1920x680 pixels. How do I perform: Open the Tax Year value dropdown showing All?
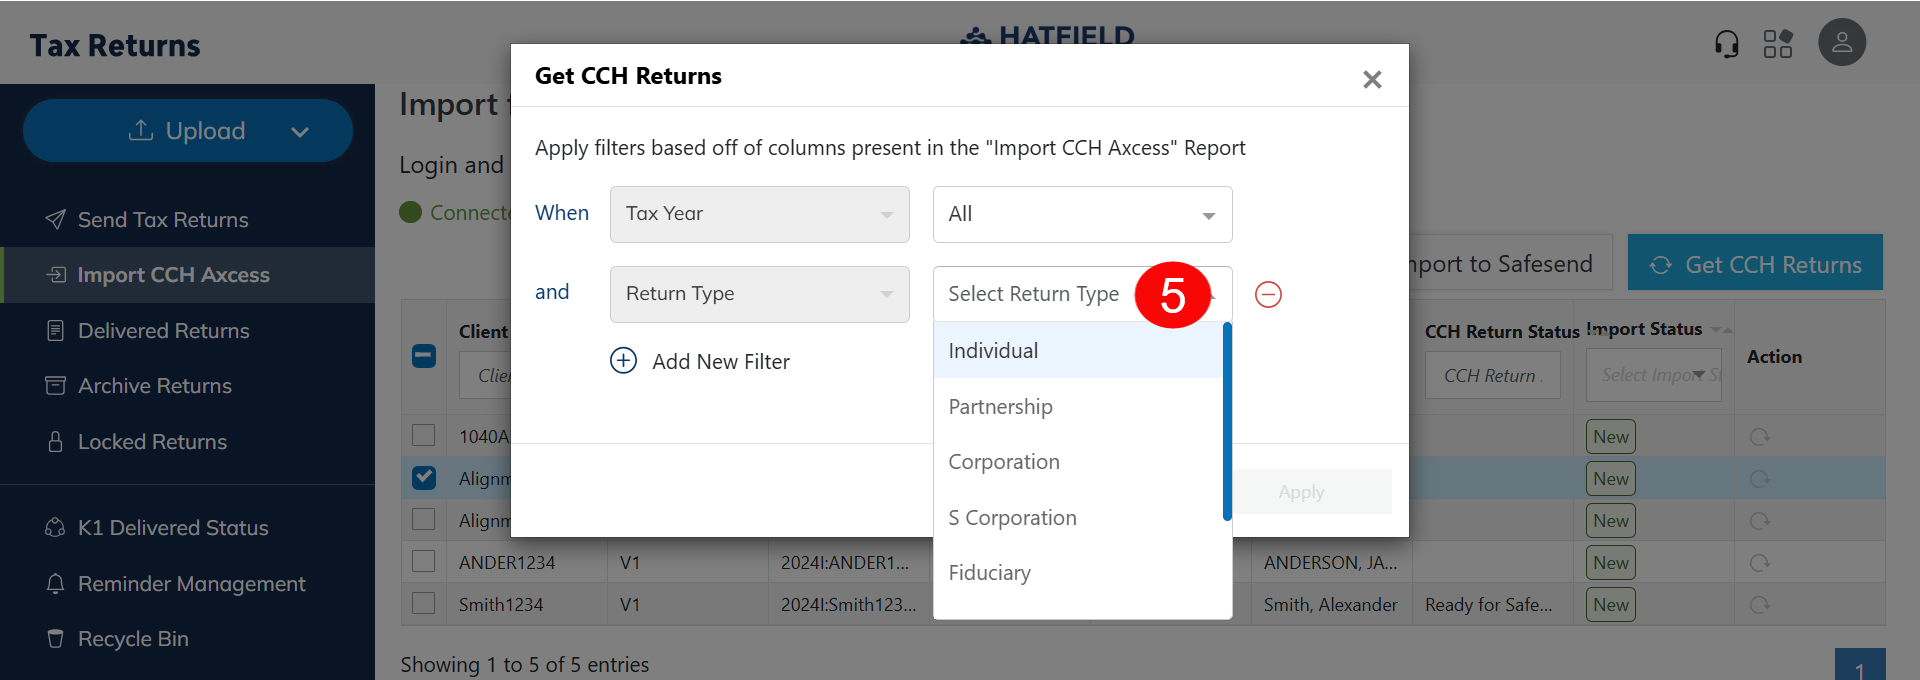click(x=1082, y=214)
